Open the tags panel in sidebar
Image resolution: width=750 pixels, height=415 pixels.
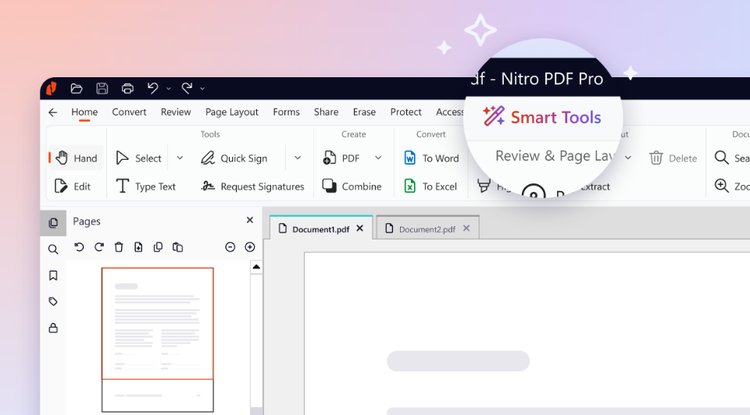click(x=53, y=302)
